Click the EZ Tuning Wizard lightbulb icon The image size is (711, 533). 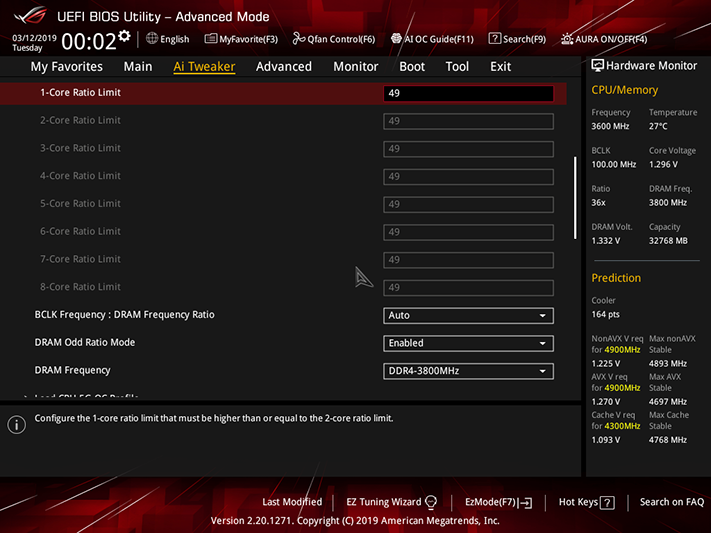(x=431, y=502)
